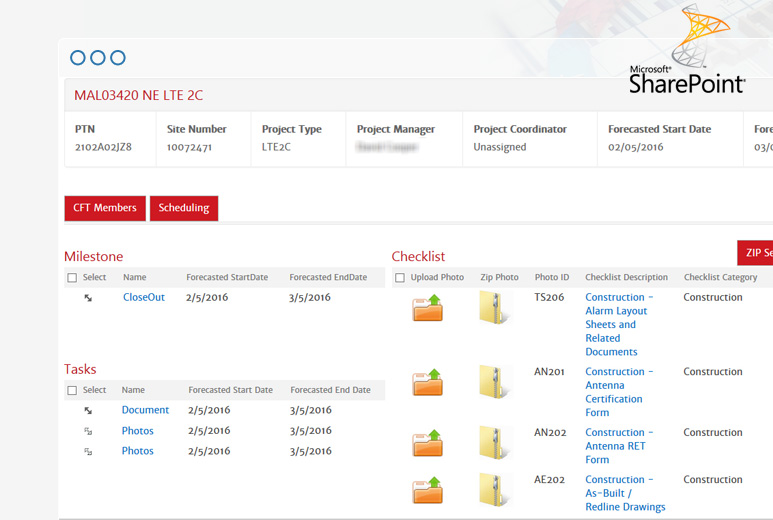Click the last of the three blue window circles
The width and height of the screenshot is (773, 520).
[x=118, y=58]
